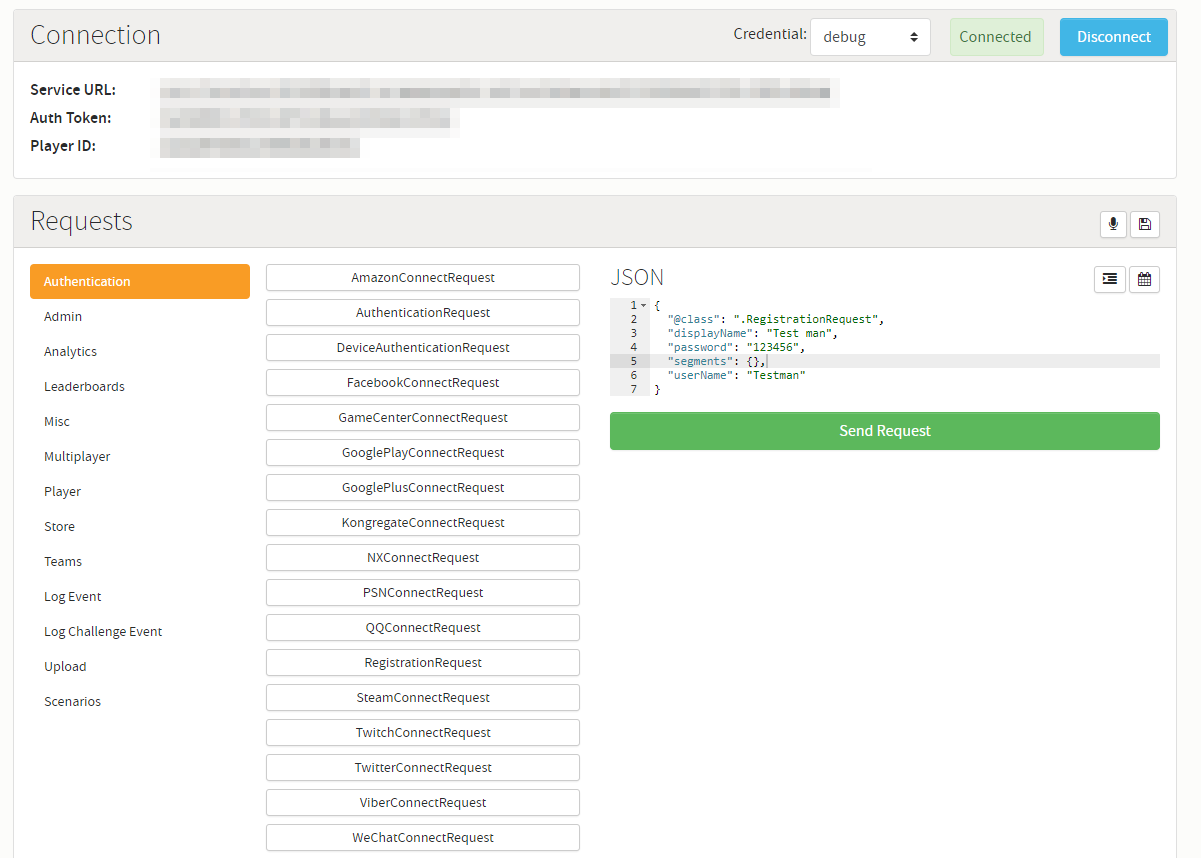This screenshot has height=858, width=1201.
Task: Choose RegistrationRequest from the request list
Action: point(423,663)
